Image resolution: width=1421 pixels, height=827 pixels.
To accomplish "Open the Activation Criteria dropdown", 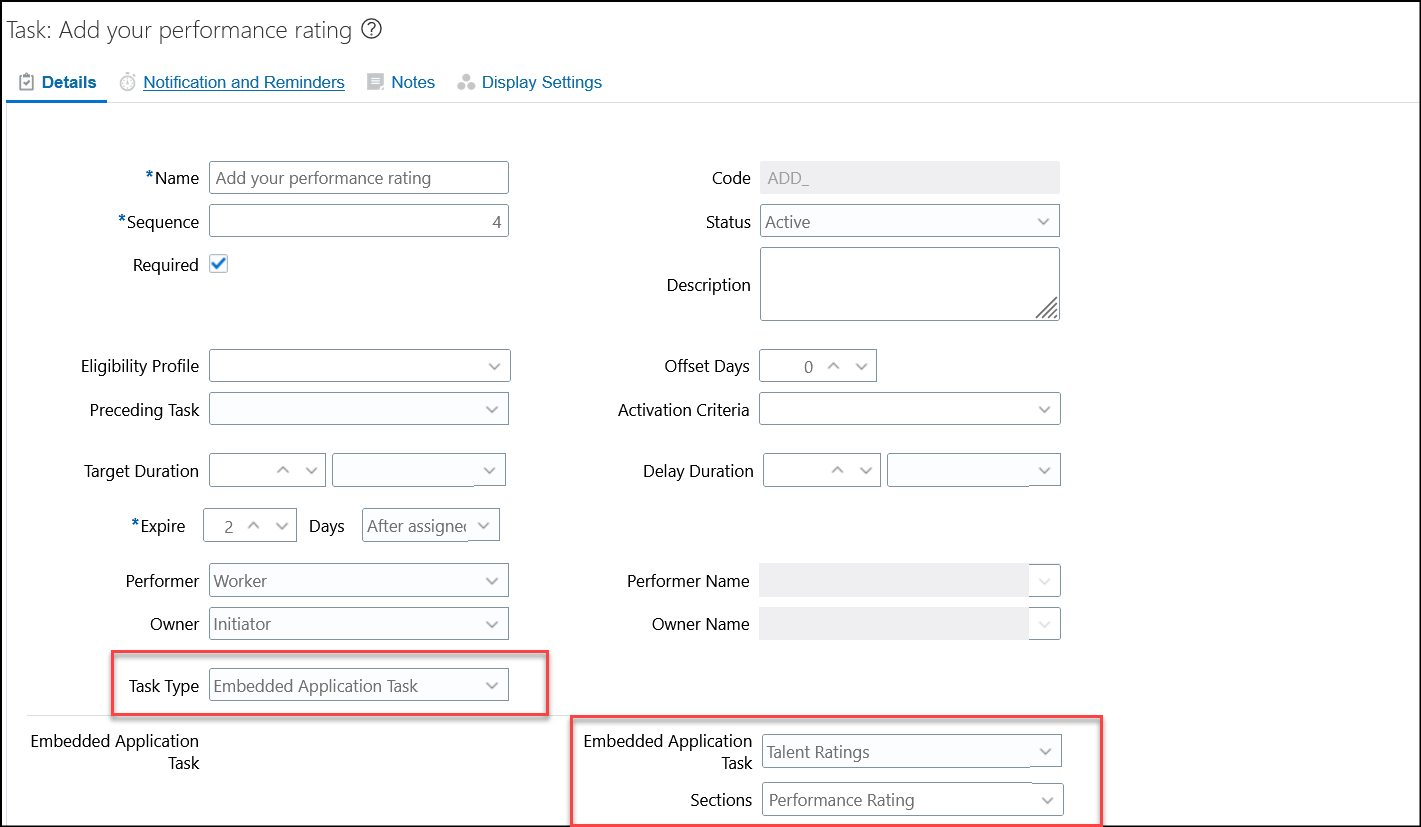I will [x=909, y=409].
